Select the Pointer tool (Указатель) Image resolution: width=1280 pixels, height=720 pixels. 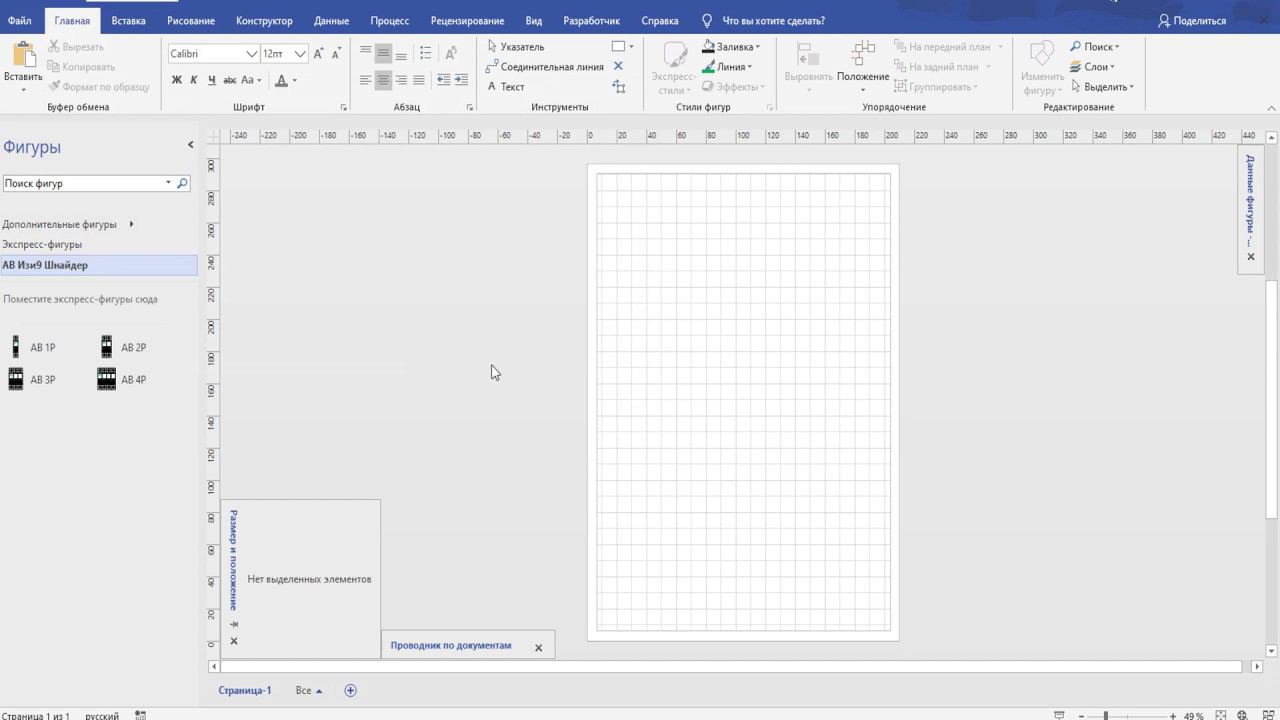coord(515,47)
